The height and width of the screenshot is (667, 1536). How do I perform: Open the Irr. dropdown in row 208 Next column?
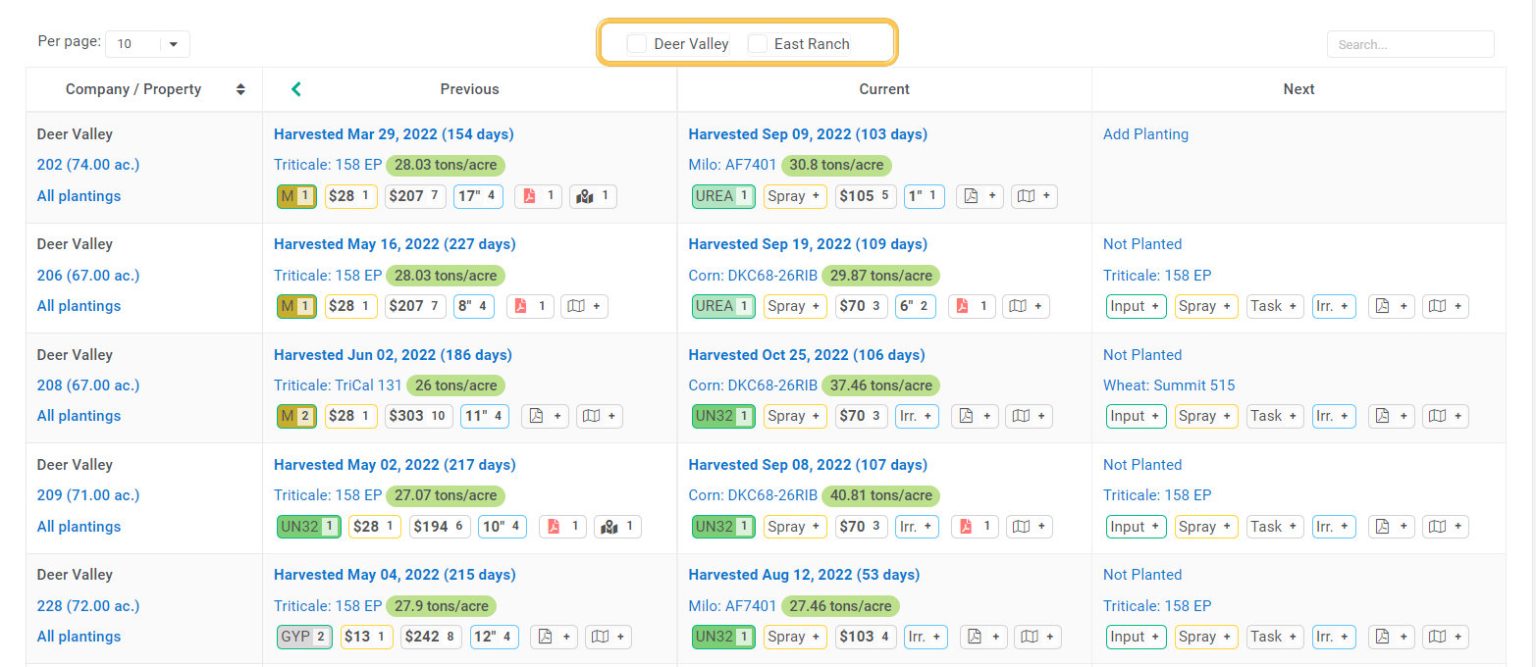pos(1333,415)
